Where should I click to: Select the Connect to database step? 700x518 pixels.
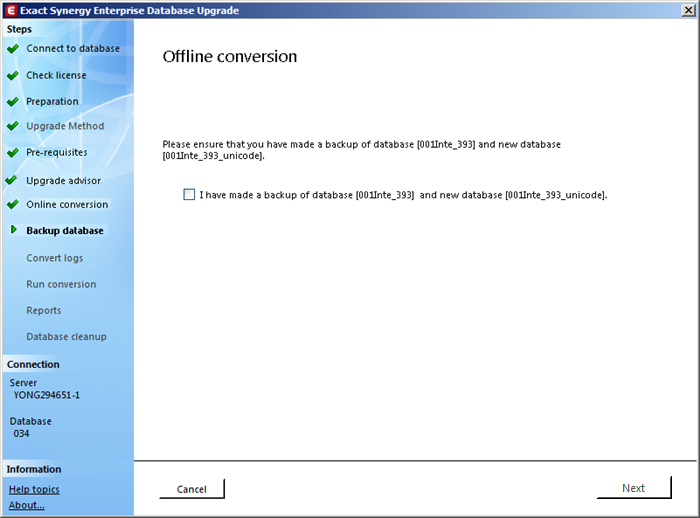[x=73, y=48]
